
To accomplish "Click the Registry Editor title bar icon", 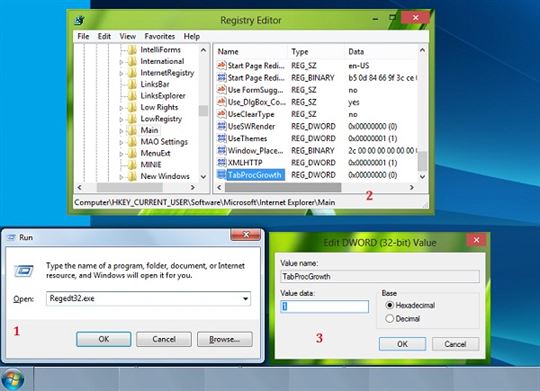I will 79,20.
